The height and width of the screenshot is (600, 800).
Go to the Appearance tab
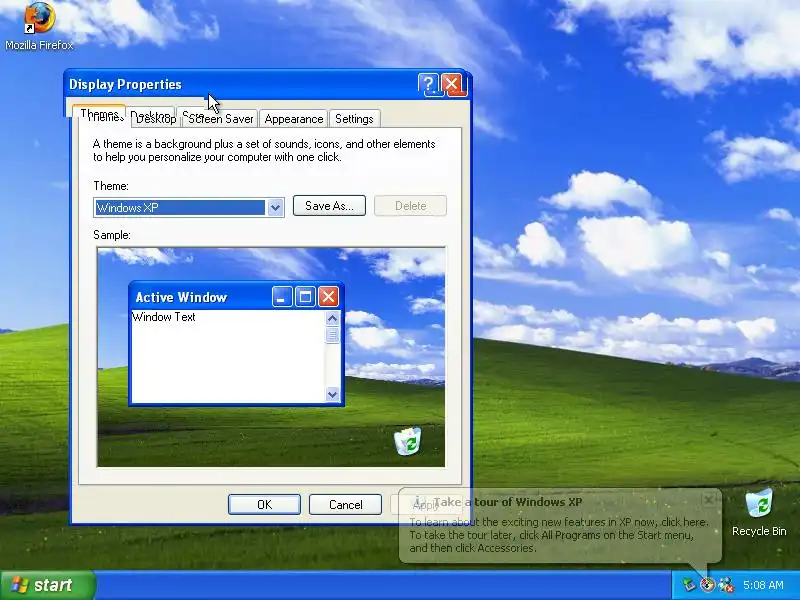coord(293,119)
